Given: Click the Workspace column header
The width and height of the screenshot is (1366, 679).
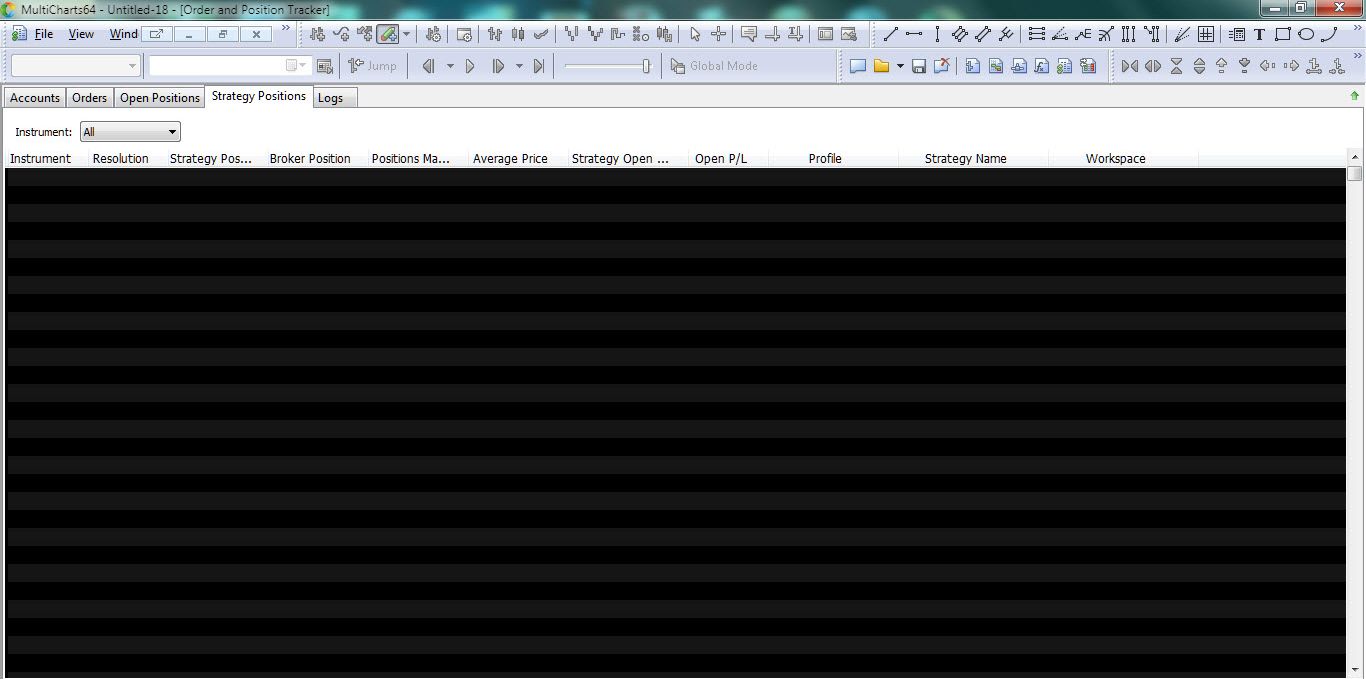Looking at the screenshot, I should pos(1116,159).
